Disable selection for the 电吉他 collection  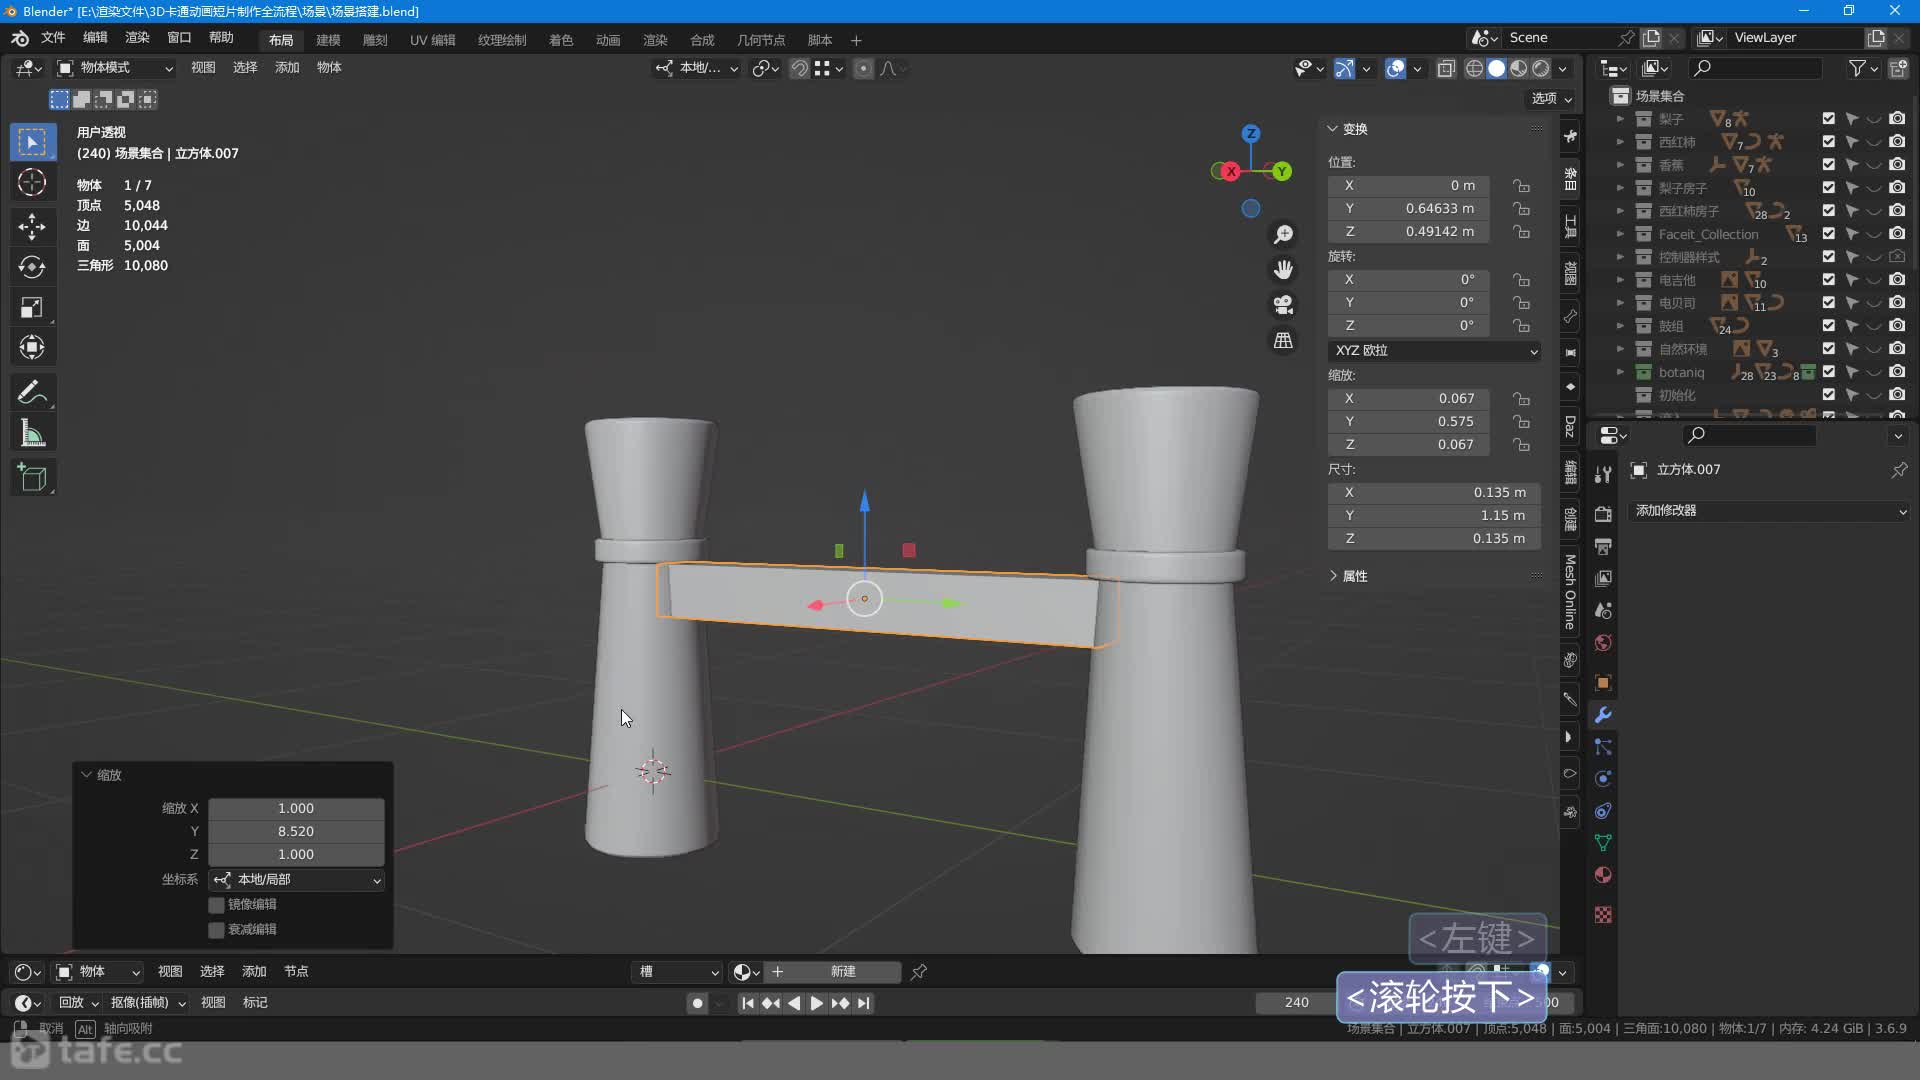pos(1852,280)
